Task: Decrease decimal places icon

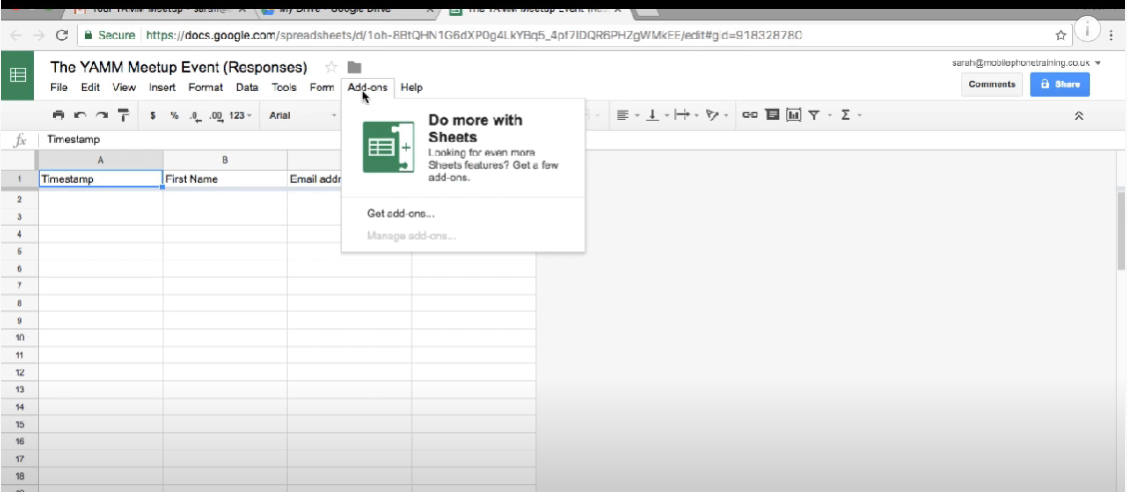Action: [x=195, y=116]
